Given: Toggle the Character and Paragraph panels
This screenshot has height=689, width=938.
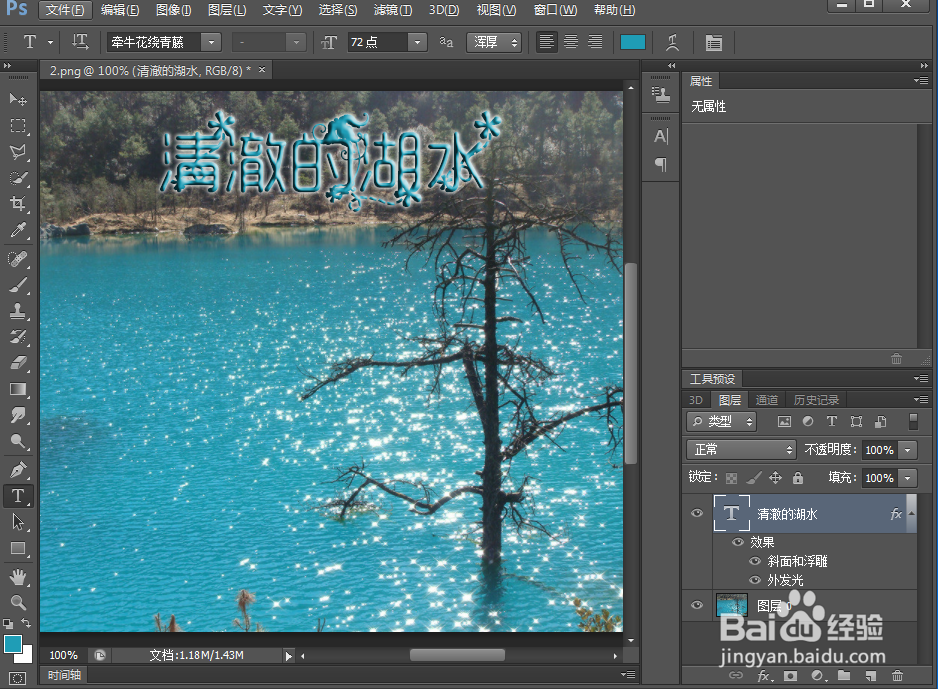Looking at the screenshot, I should [x=713, y=42].
